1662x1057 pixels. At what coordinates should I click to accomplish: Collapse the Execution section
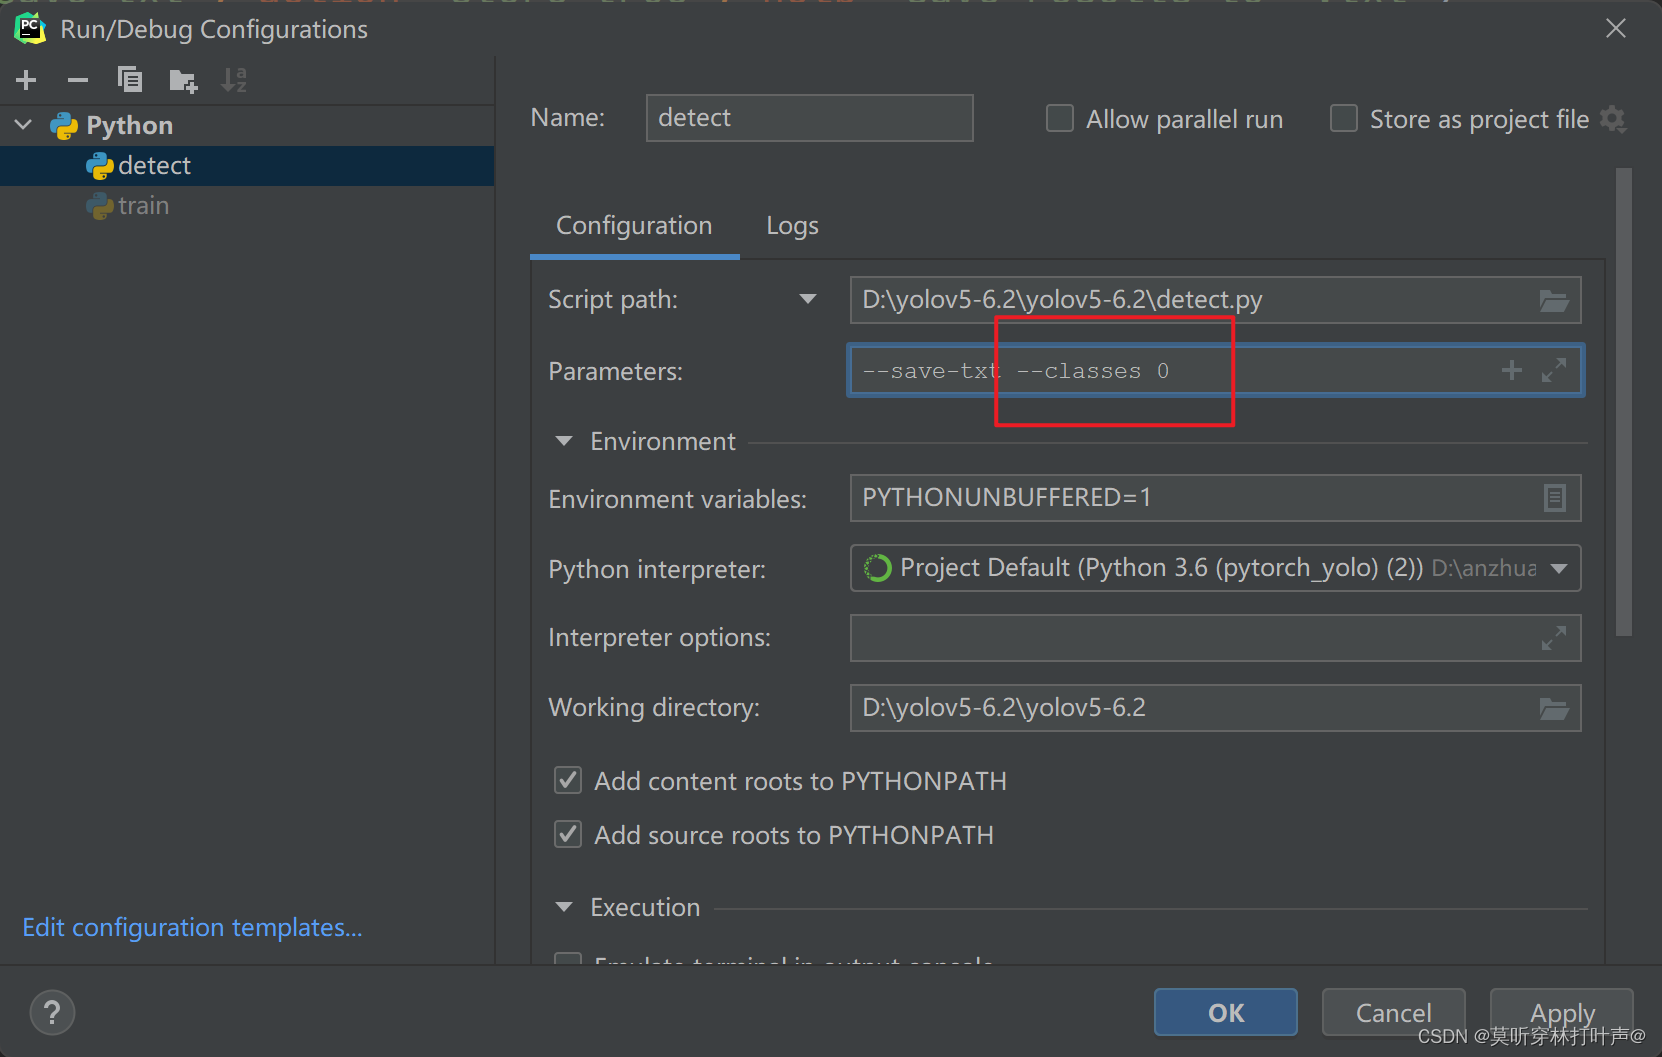click(564, 907)
